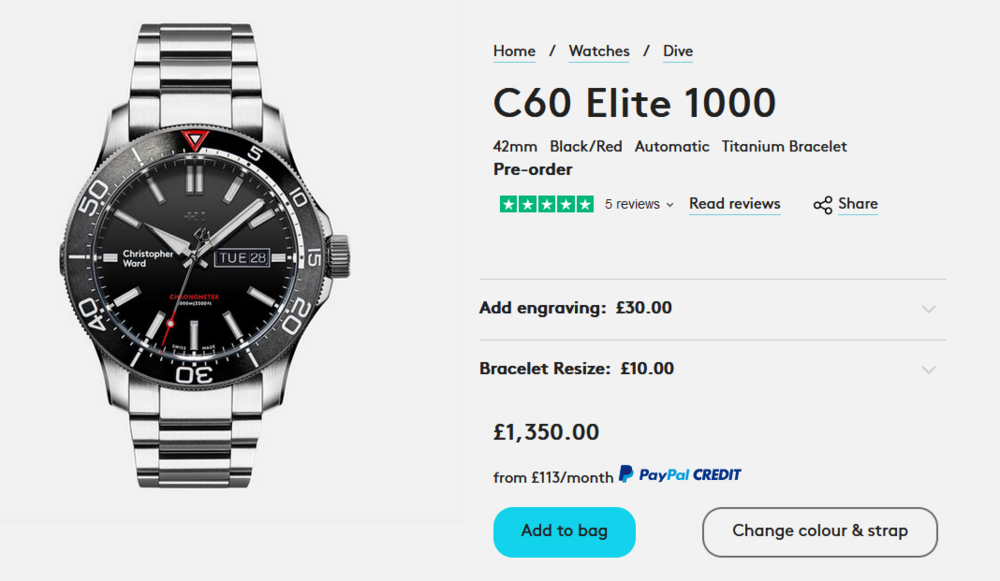Image resolution: width=1000 pixels, height=581 pixels.
Task: Click the green Trustpilot star rating
Action: [x=546, y=204]
